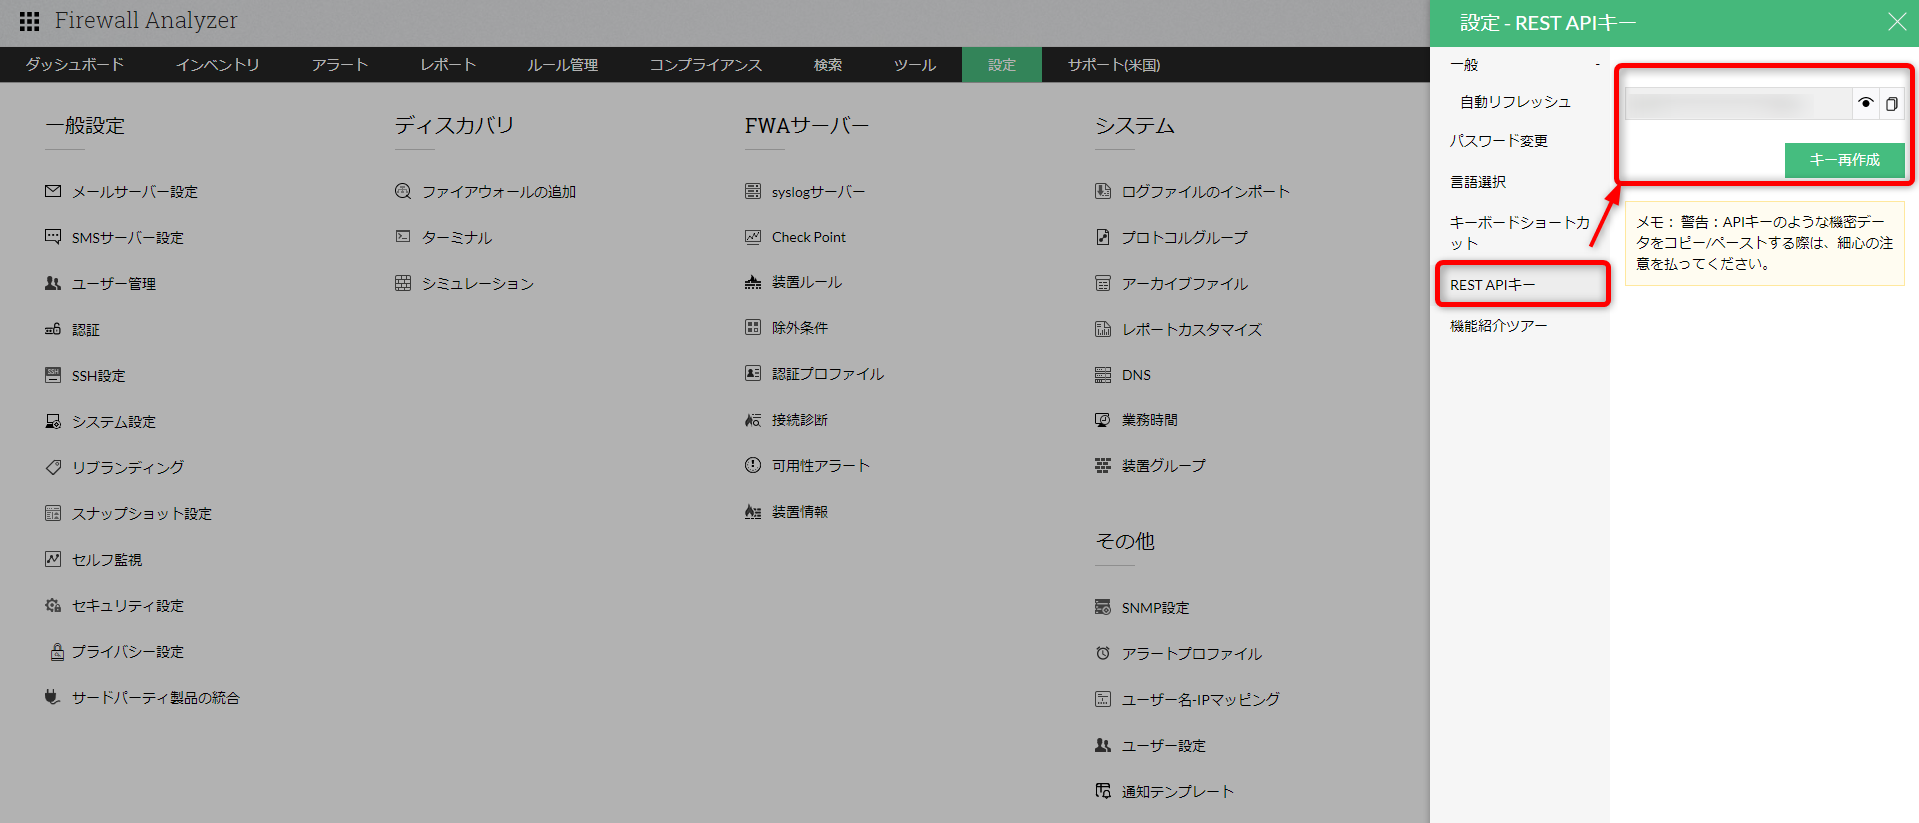This screenshot has height=823, width=1919.
Task: Select the コンプライアンス tab
Action: [706, 65]
